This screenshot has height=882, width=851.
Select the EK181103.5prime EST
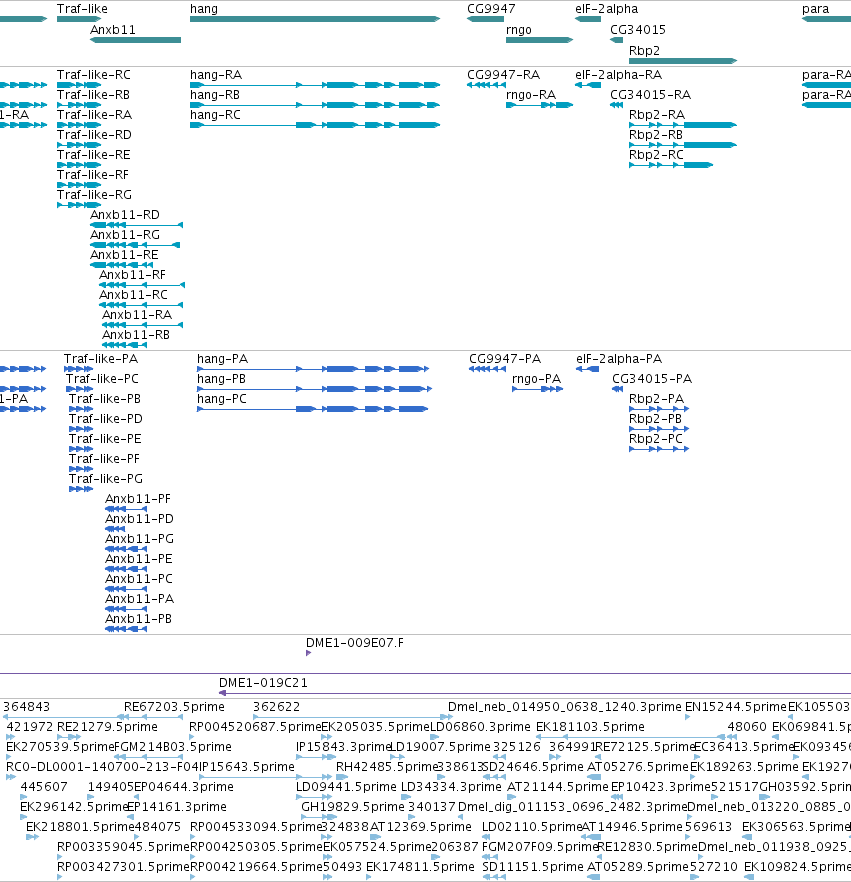pyautogui.click(x=590, y=727)
